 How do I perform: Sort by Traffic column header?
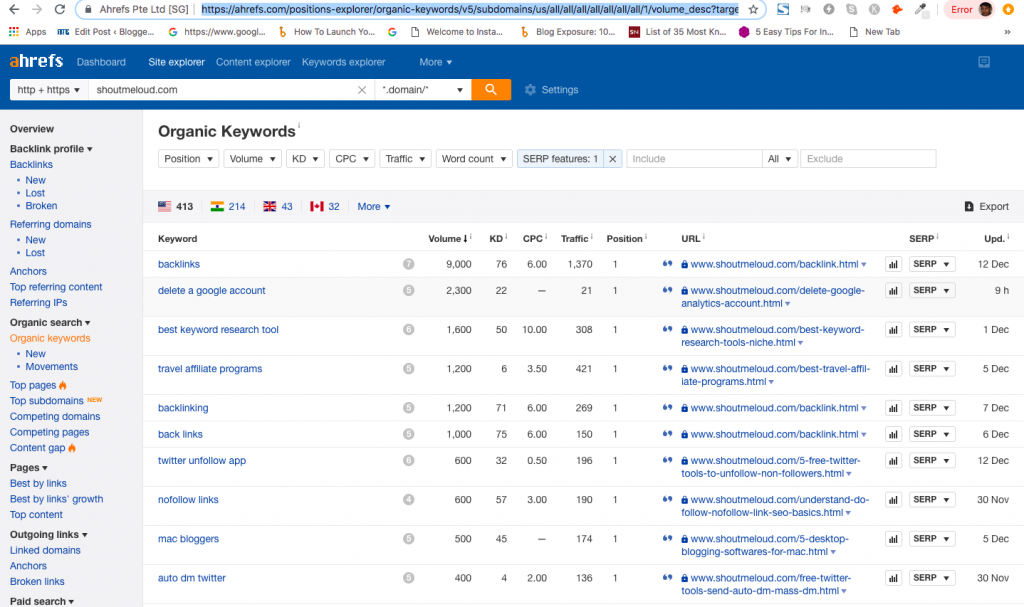(574, 238)
